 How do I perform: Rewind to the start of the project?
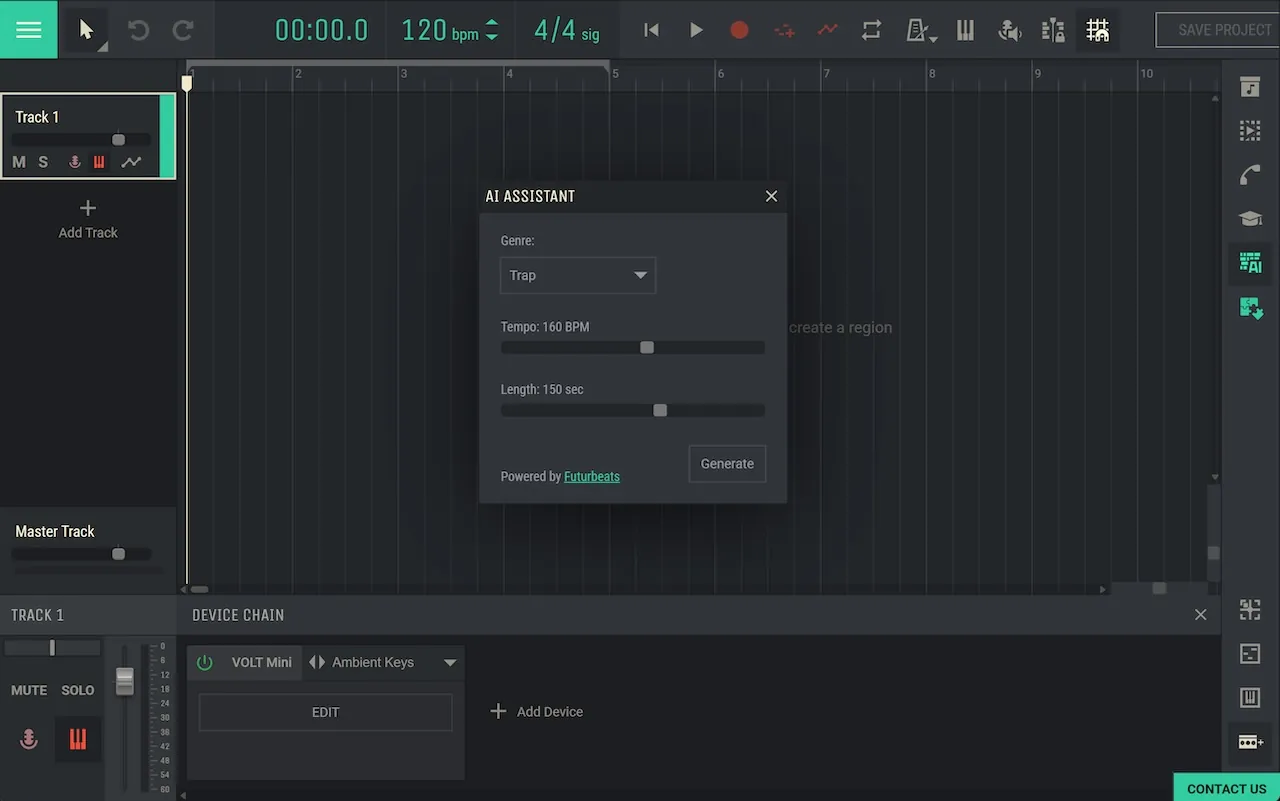[651, 30]
